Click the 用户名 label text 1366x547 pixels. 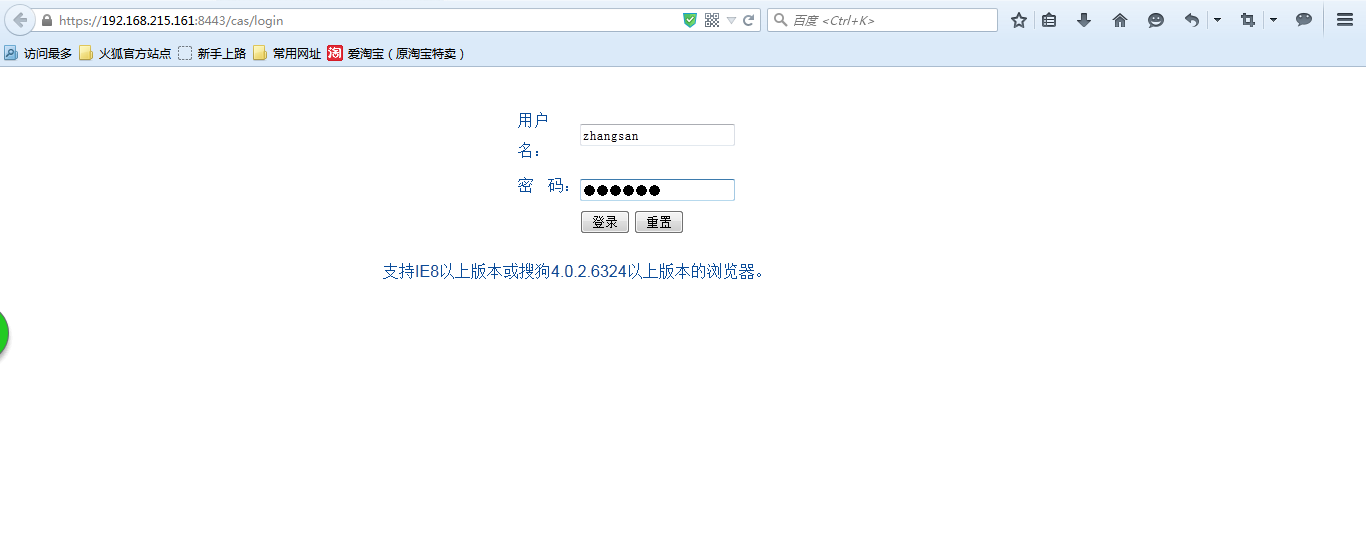point(533,136)
